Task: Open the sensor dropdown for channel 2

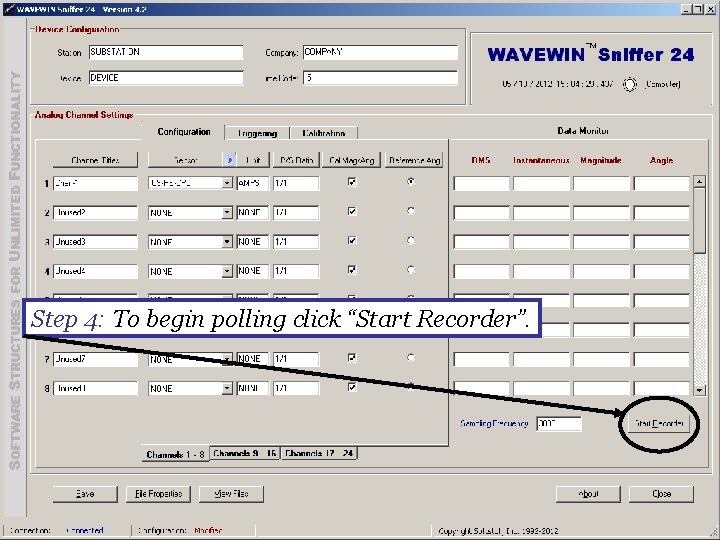Action: [227, 213]
